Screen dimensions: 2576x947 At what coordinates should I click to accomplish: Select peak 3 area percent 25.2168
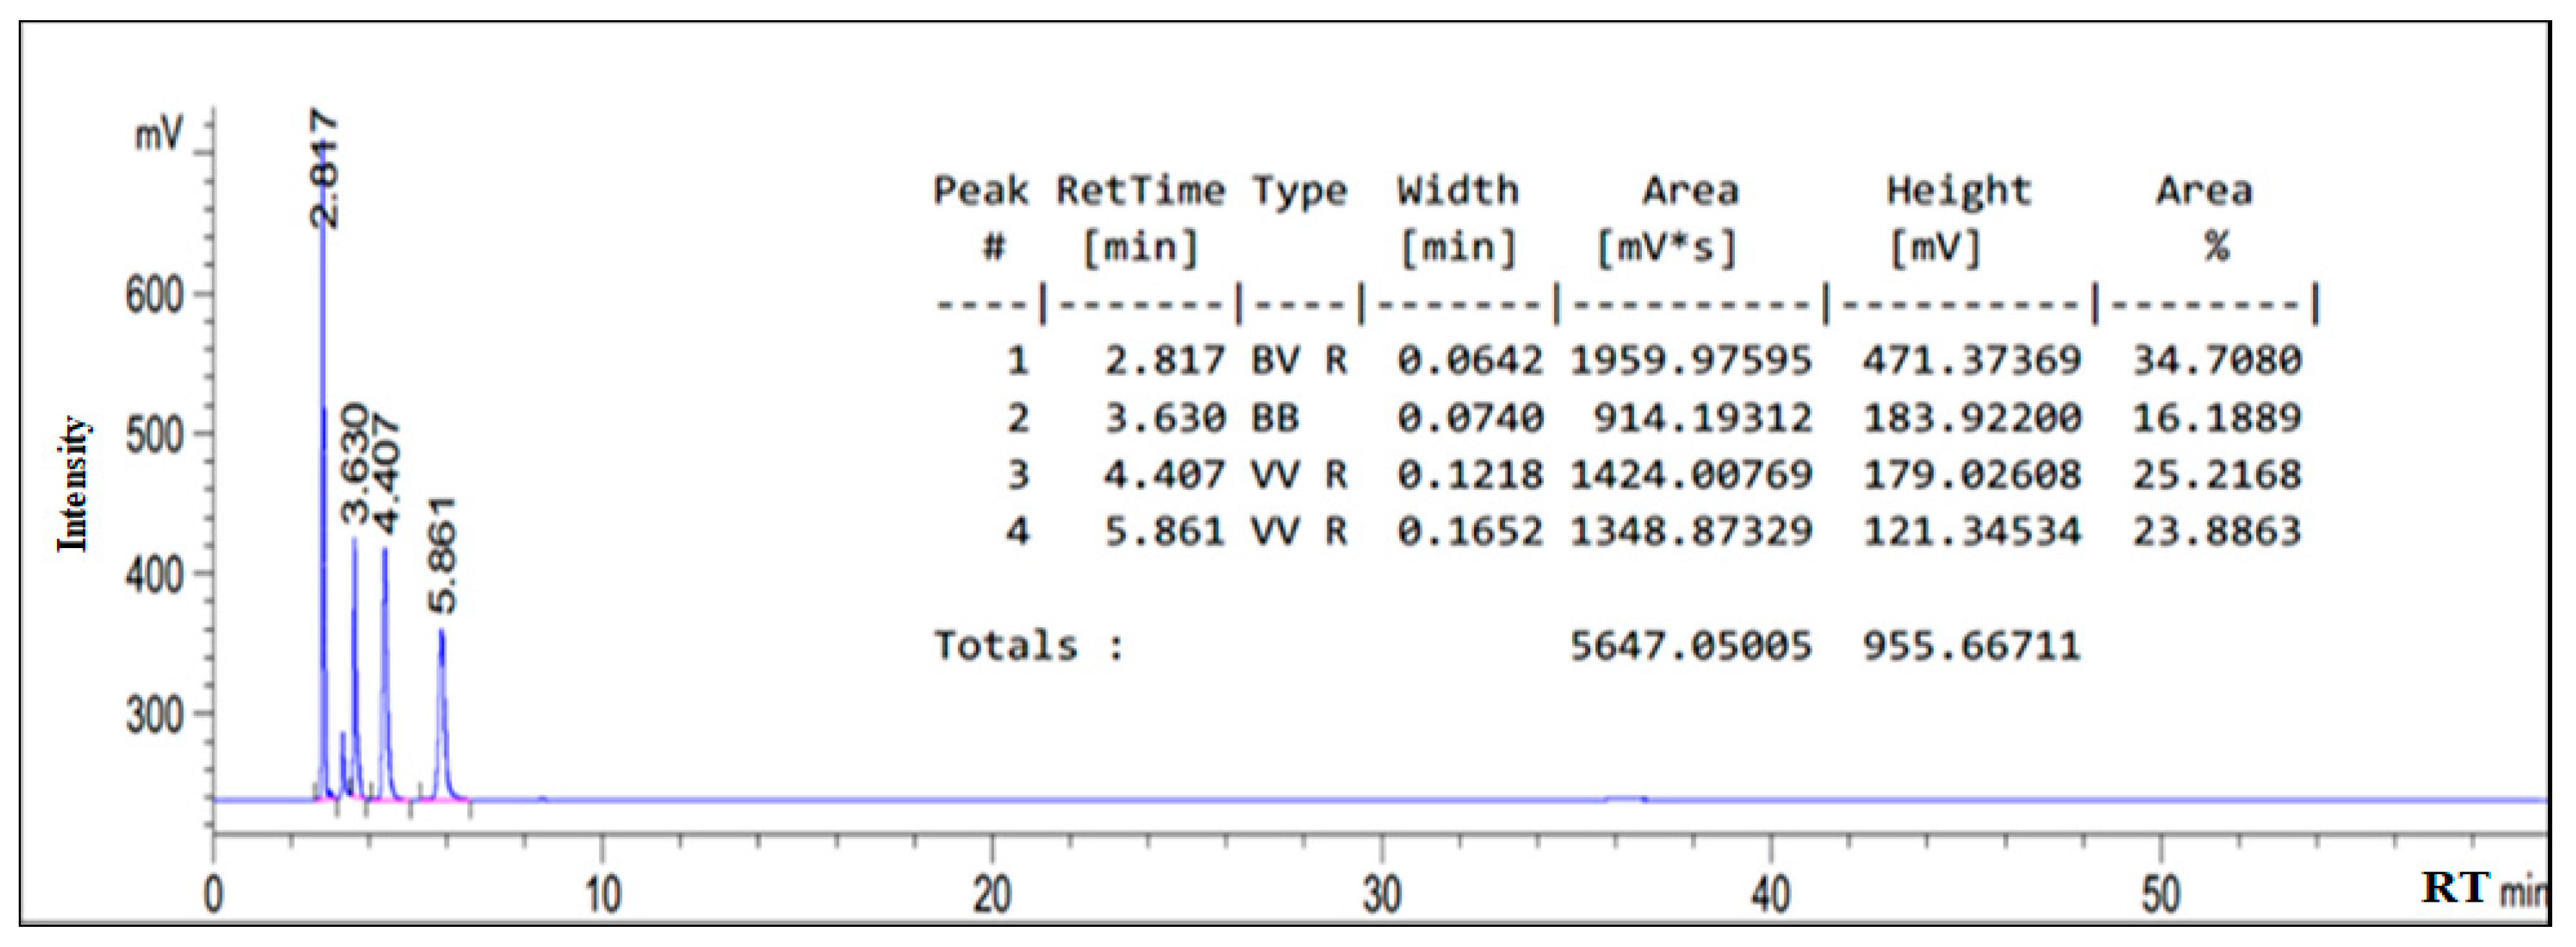point(2217,474)
